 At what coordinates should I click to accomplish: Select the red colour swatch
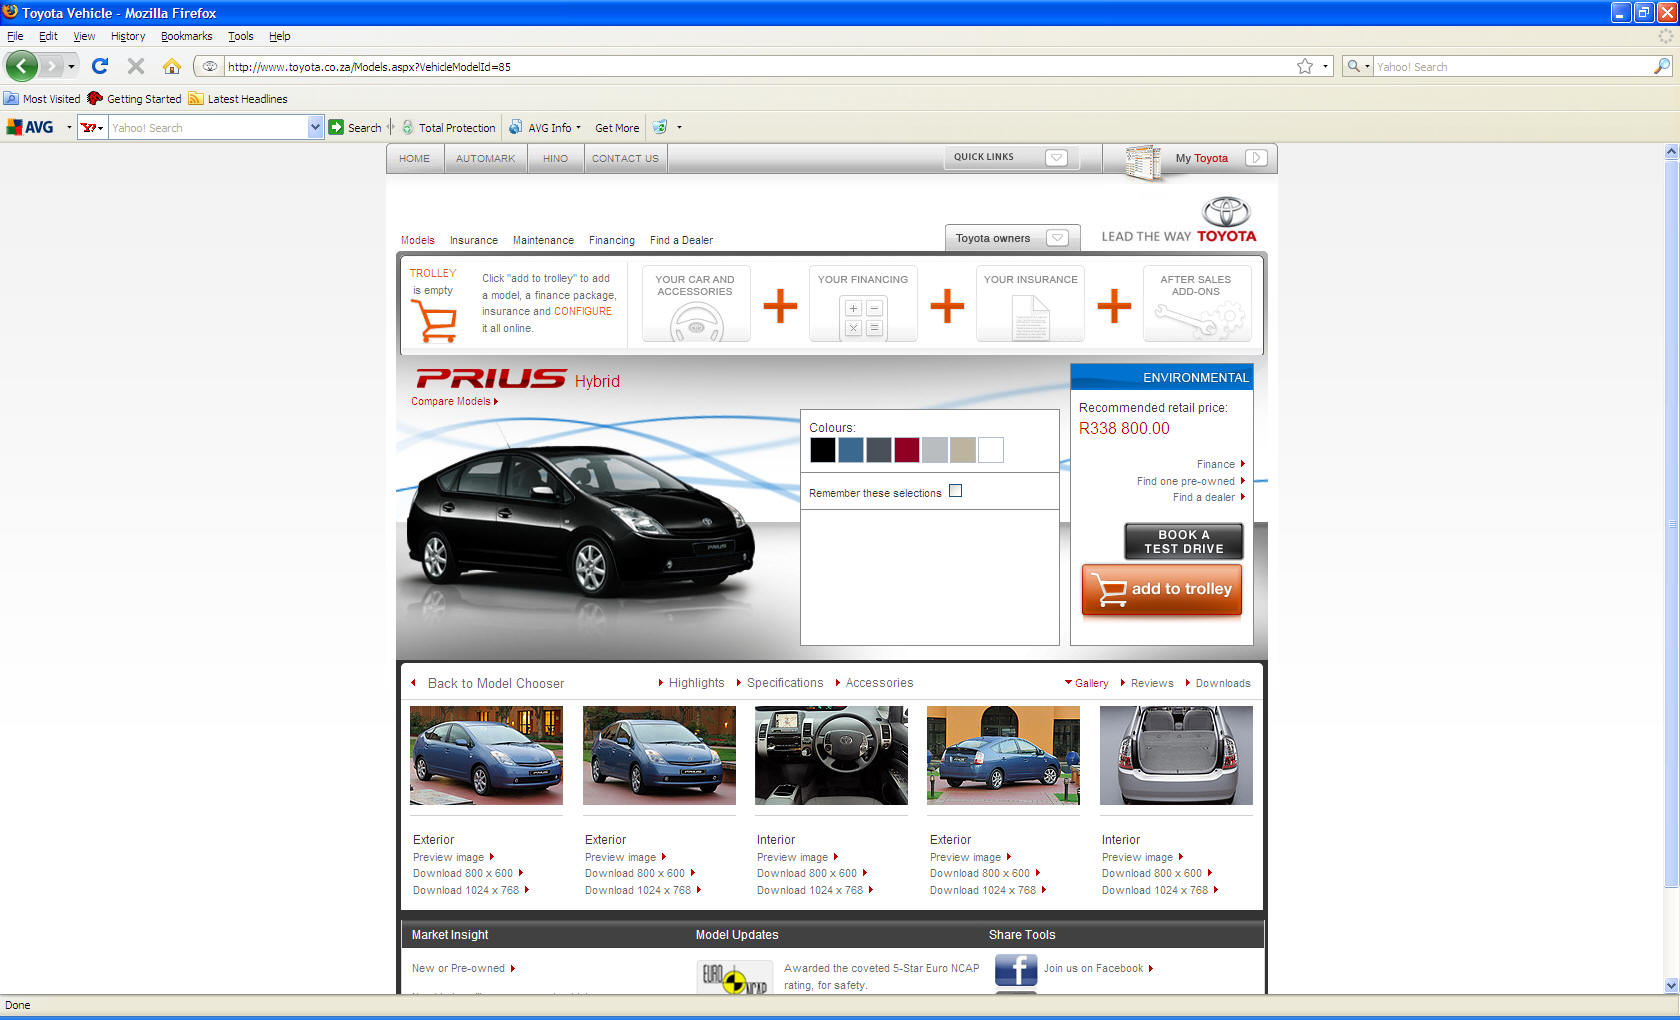tap(907, 450)
